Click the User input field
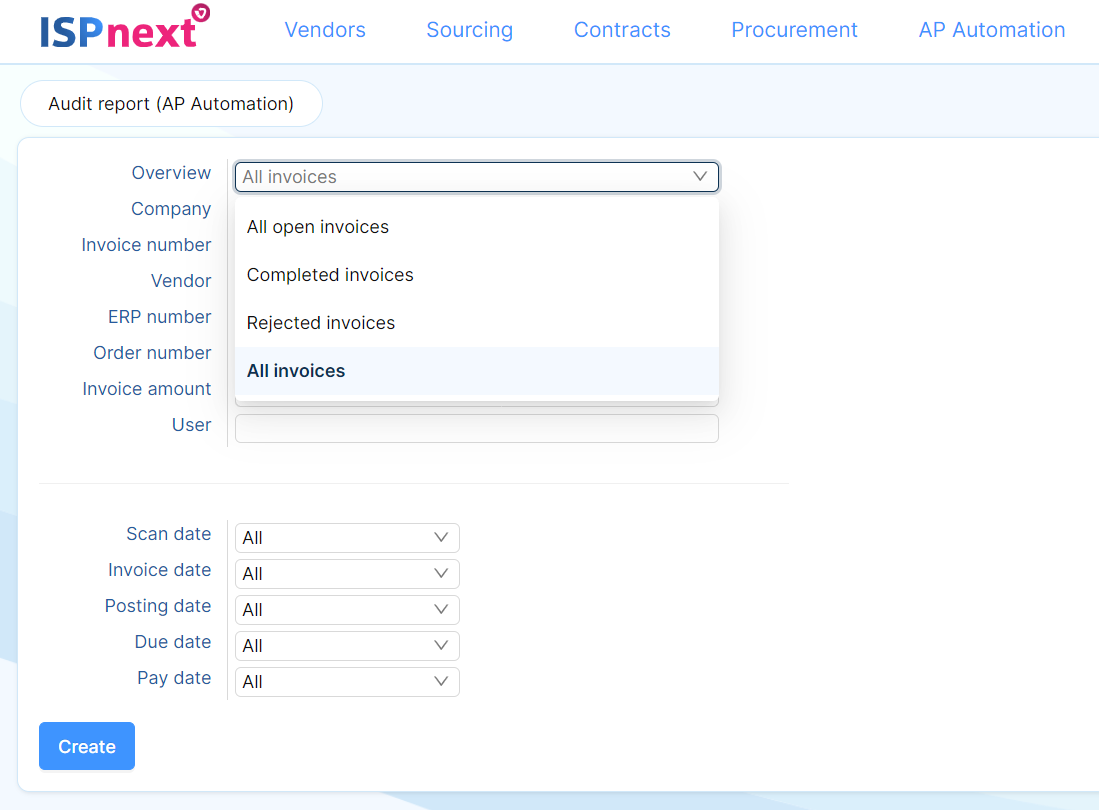This screenshot has height=810, width=1099. [477, 428]
